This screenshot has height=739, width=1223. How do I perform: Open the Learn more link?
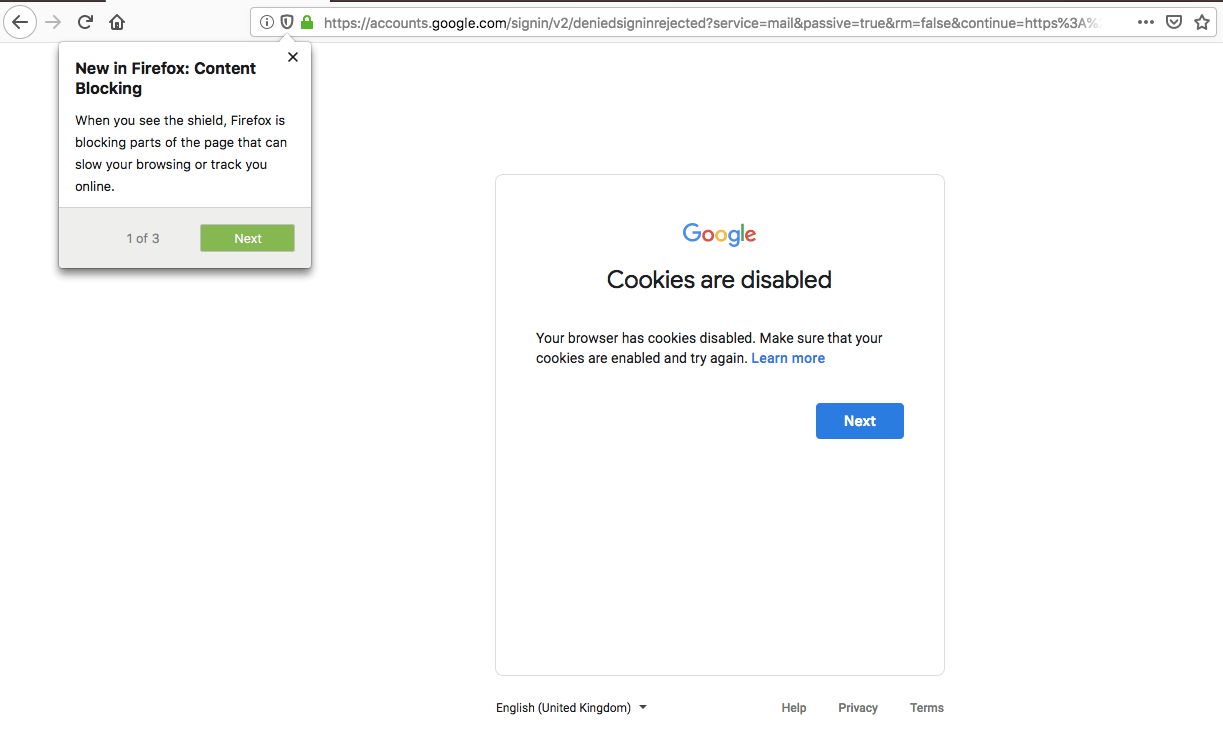point(788,358)
